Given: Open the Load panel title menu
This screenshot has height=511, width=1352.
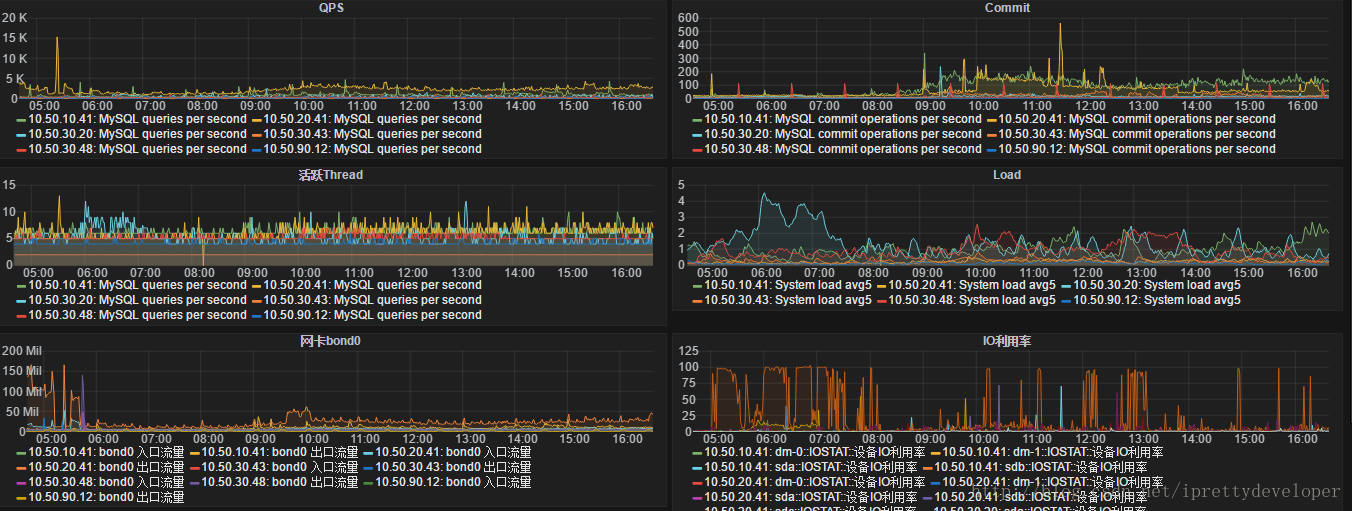Looking at the screenshot, I should tap(1007, 174).
